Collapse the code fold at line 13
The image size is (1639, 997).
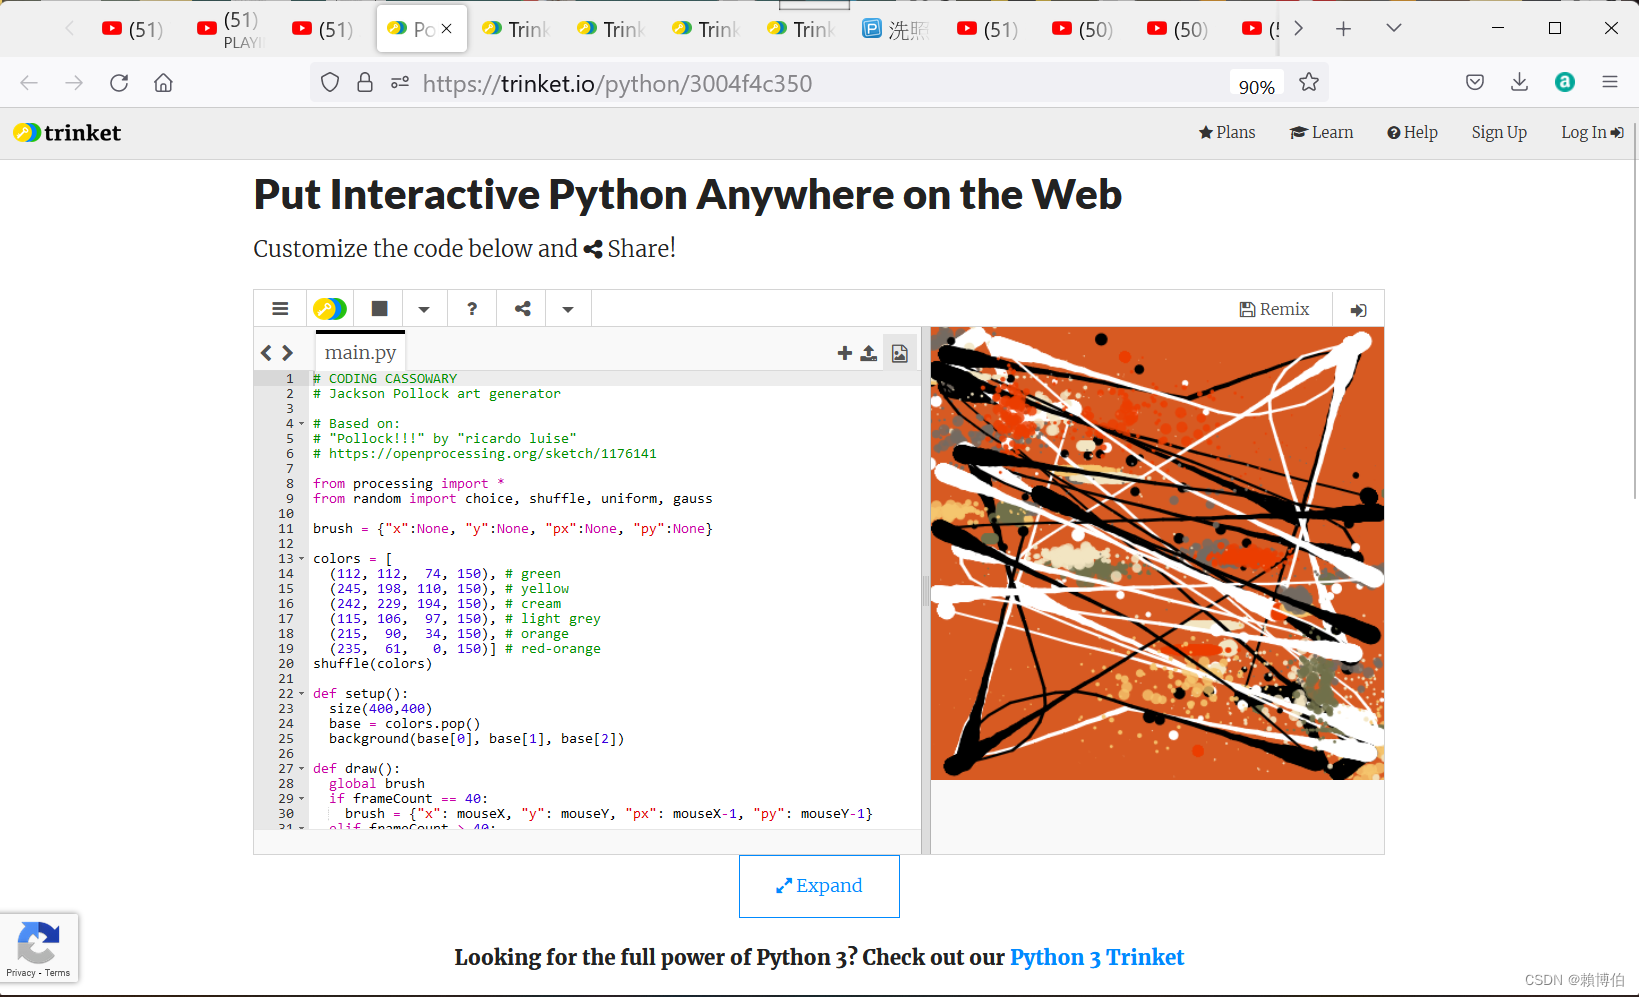coord(302,559)
